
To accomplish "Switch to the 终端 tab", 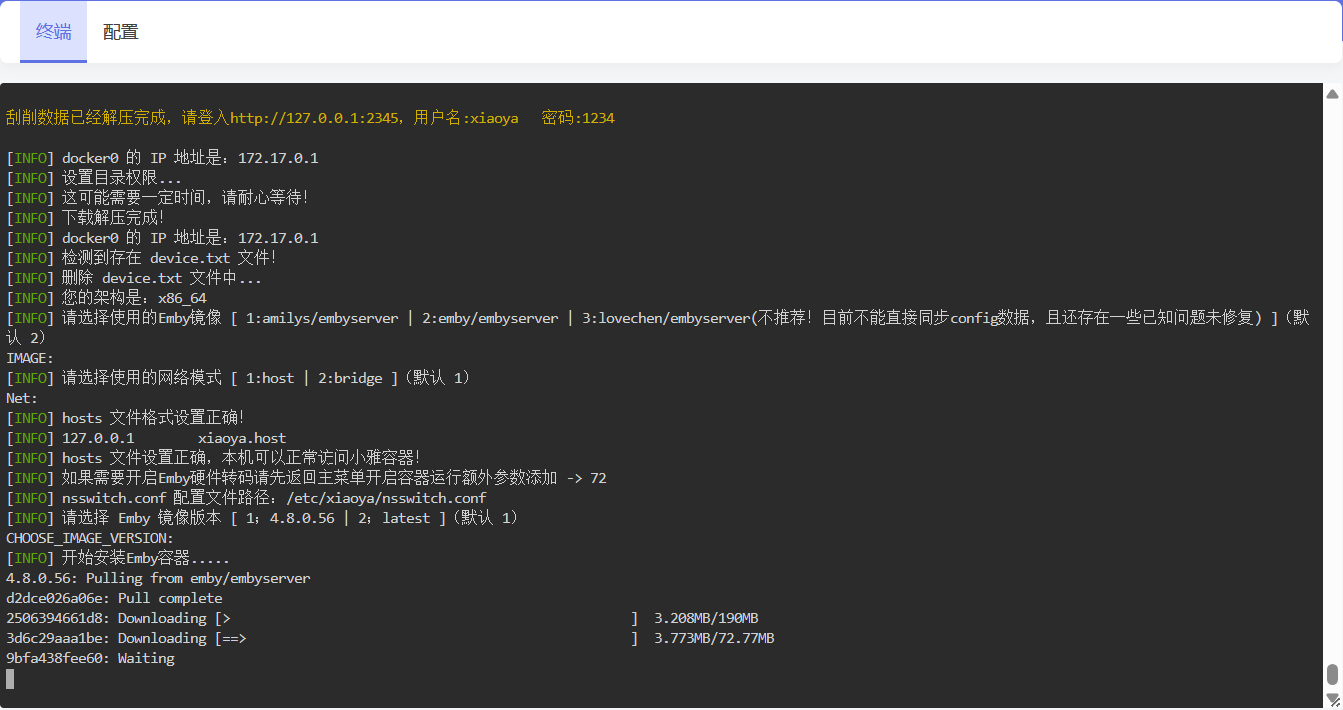I will pos(53,32).
